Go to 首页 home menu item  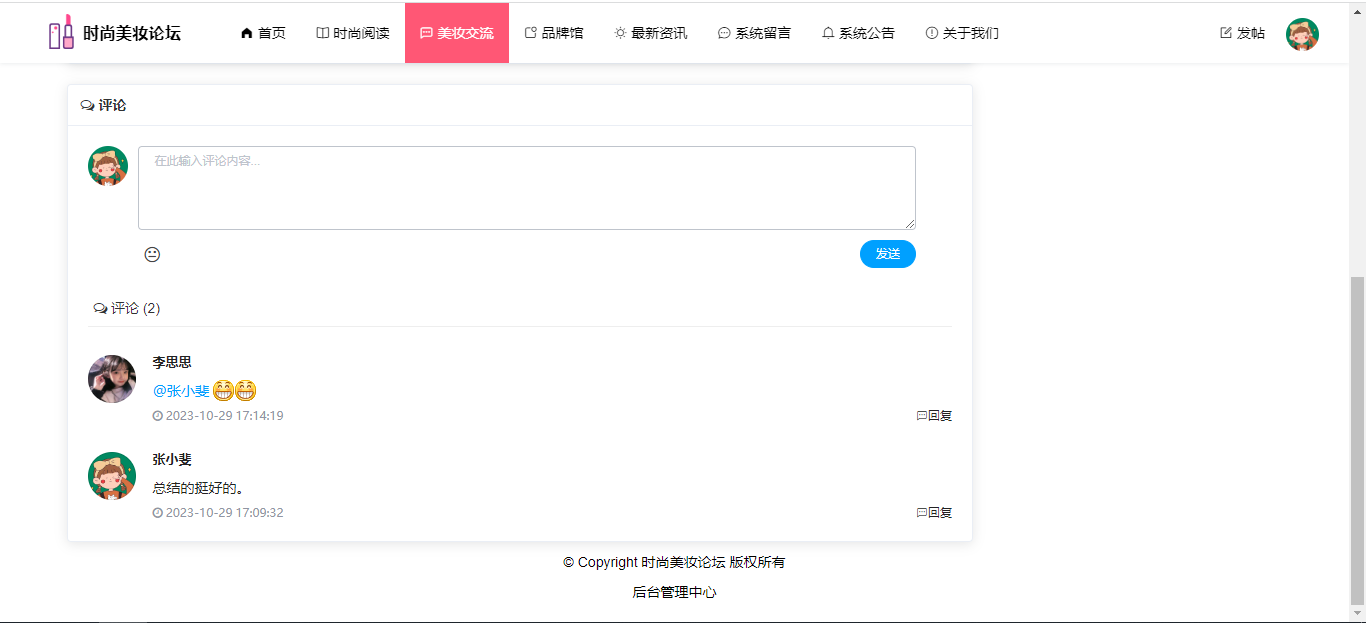click(263, 33)
